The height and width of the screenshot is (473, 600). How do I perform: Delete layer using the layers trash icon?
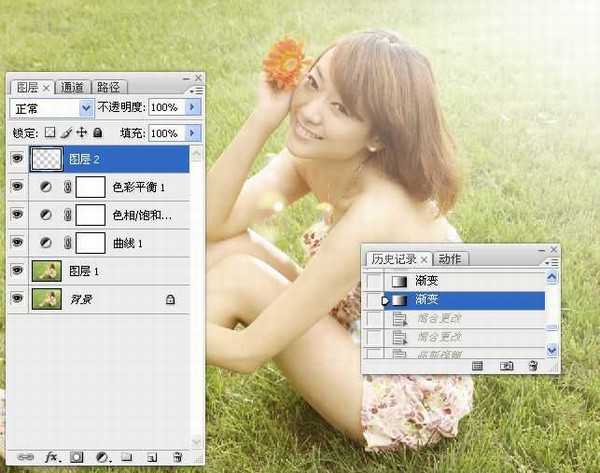click(178, 457)
